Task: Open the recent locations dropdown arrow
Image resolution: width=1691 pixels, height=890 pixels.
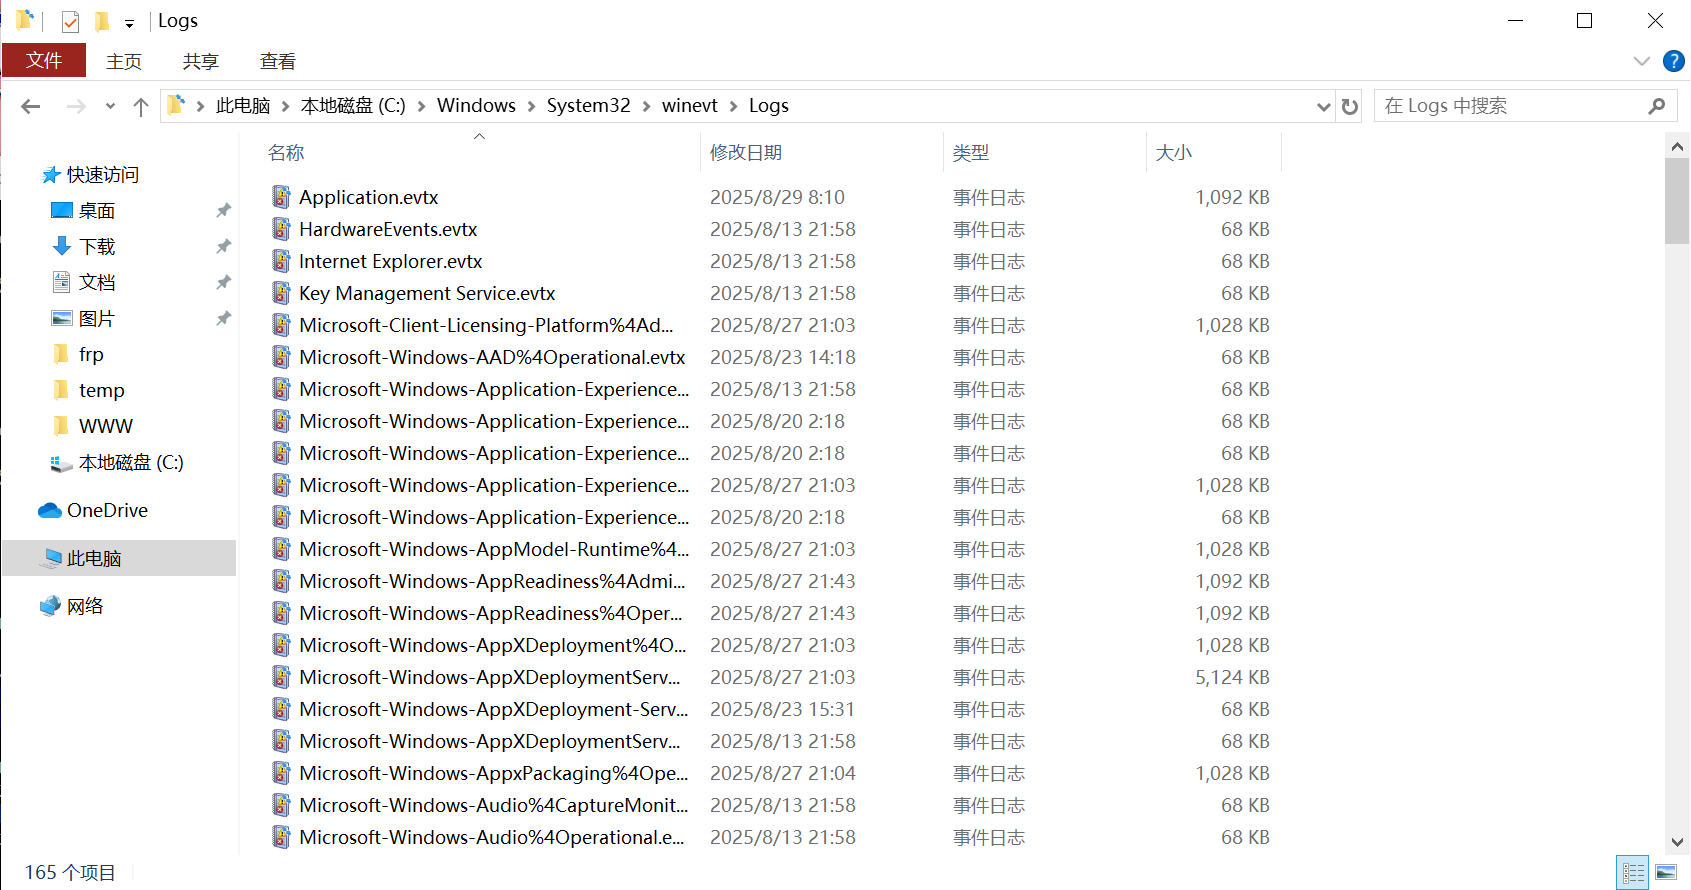Action: click(110, 106)
